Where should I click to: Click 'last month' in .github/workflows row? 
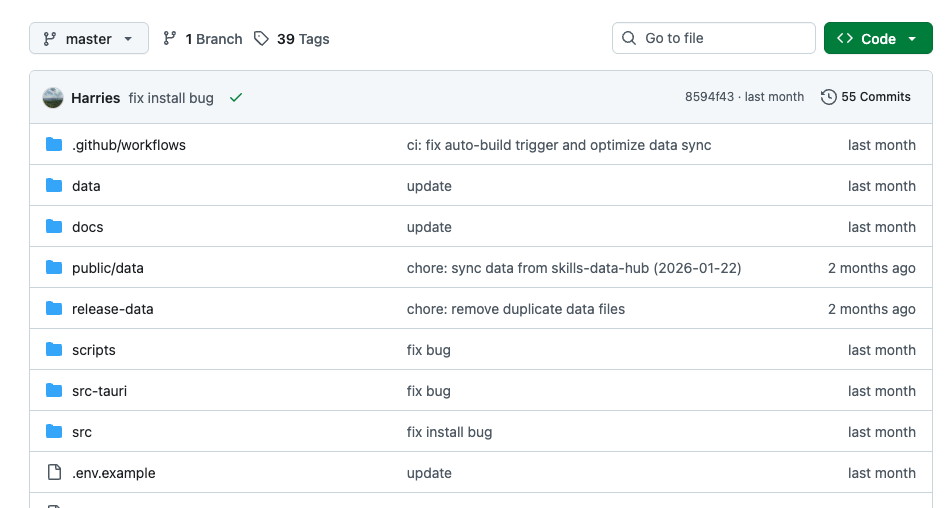[x=882, y=145]
